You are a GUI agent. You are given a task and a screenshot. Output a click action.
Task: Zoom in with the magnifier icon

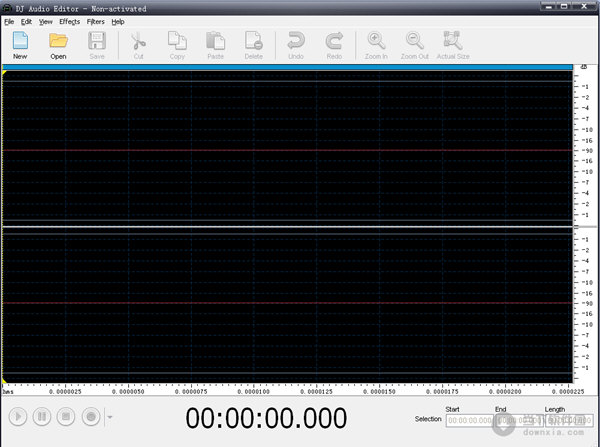click(x=377, y=44)
